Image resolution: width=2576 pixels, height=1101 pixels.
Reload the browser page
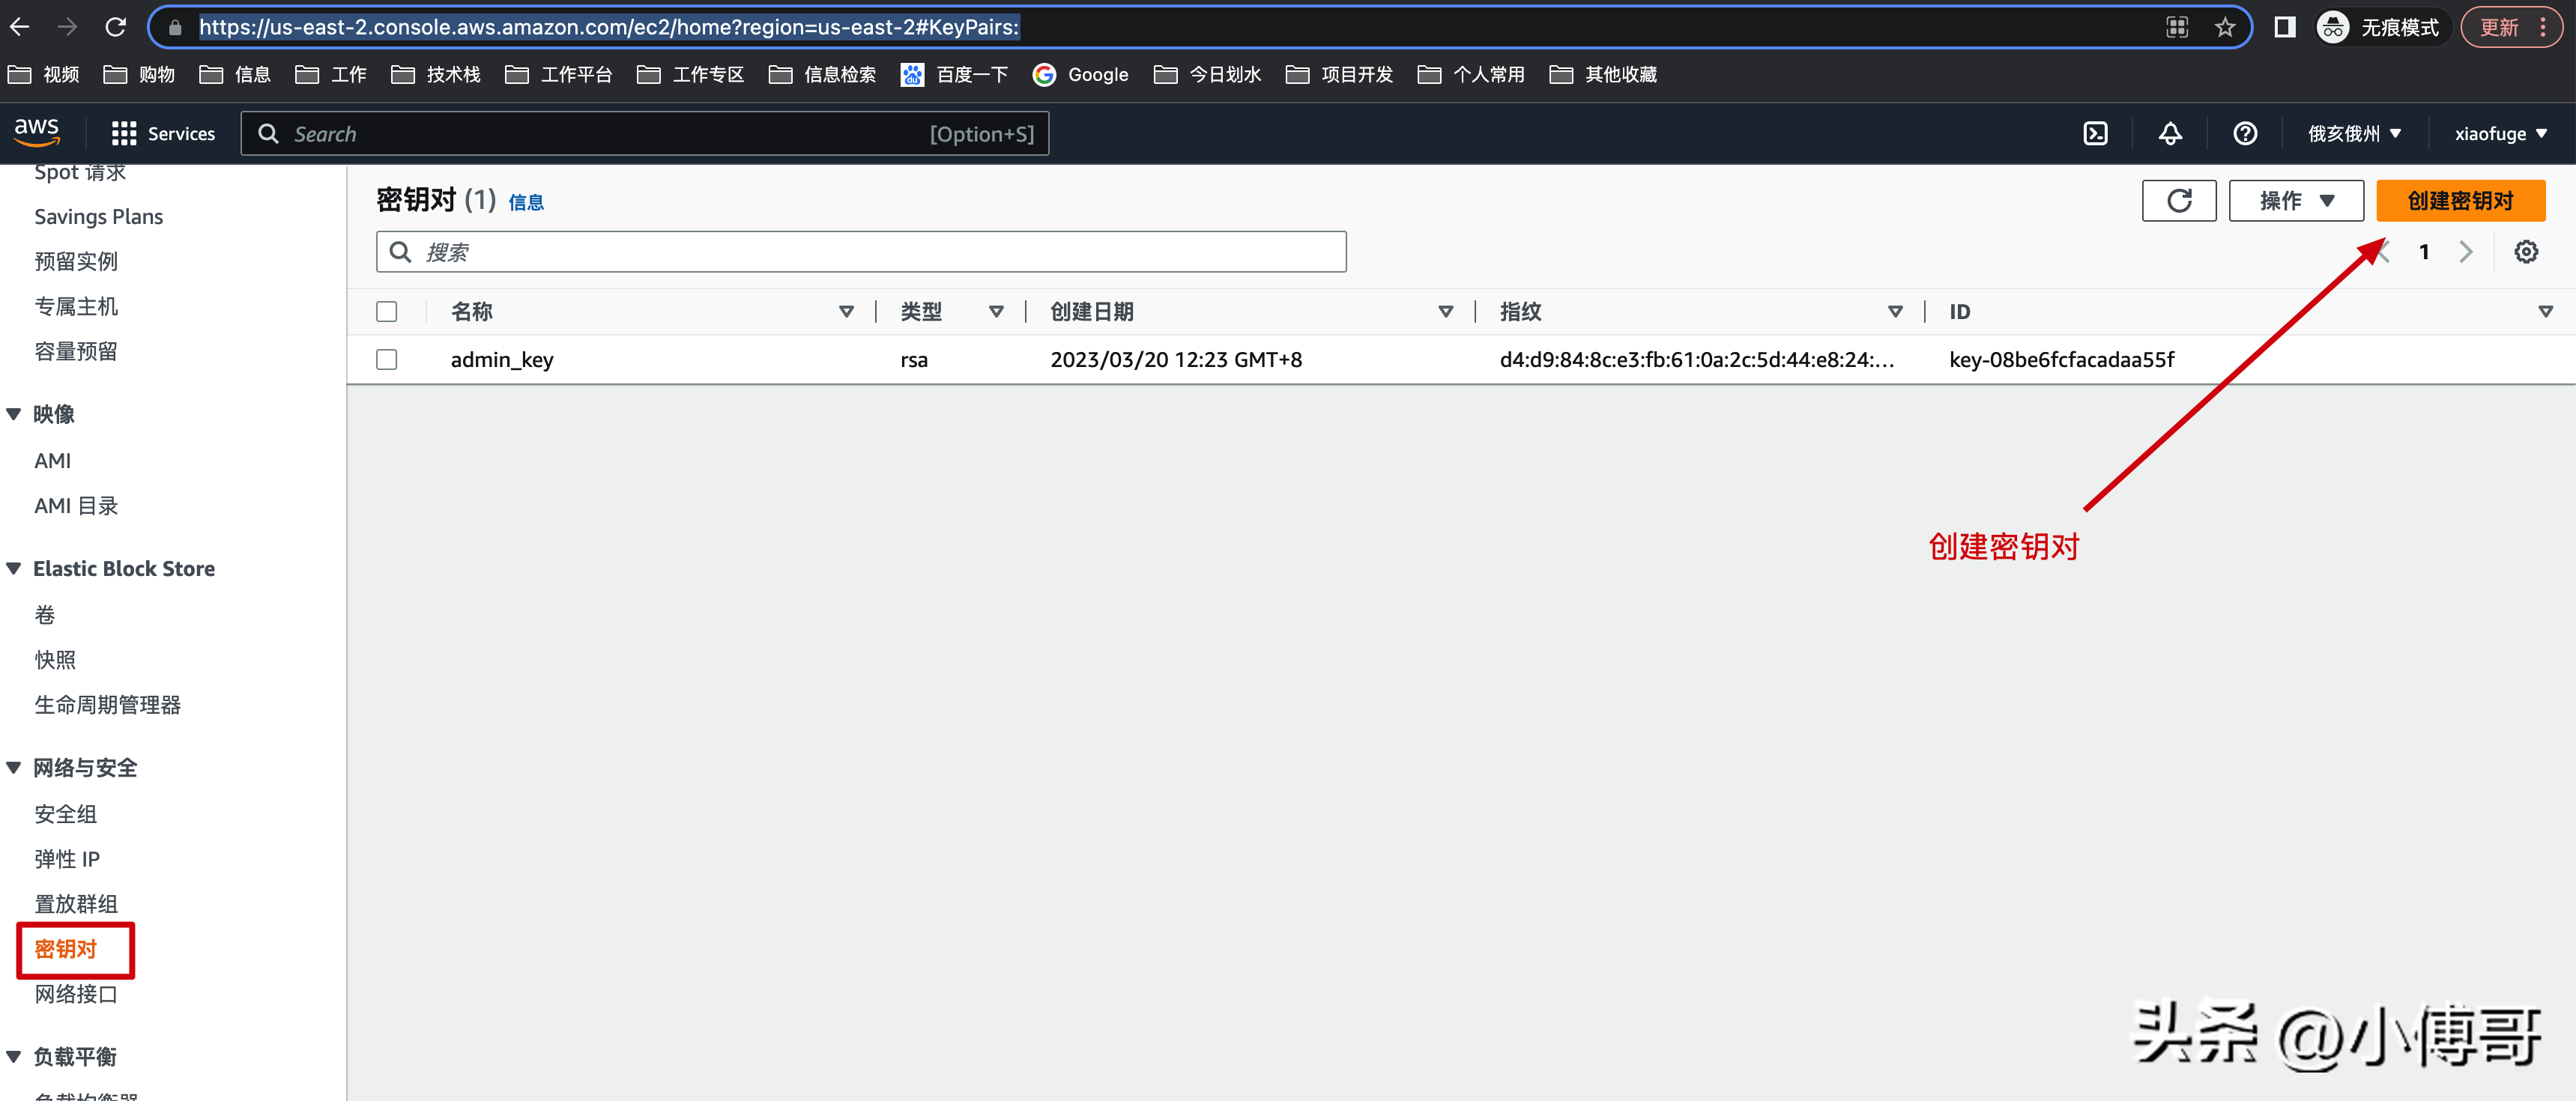(x=116, y=27)
